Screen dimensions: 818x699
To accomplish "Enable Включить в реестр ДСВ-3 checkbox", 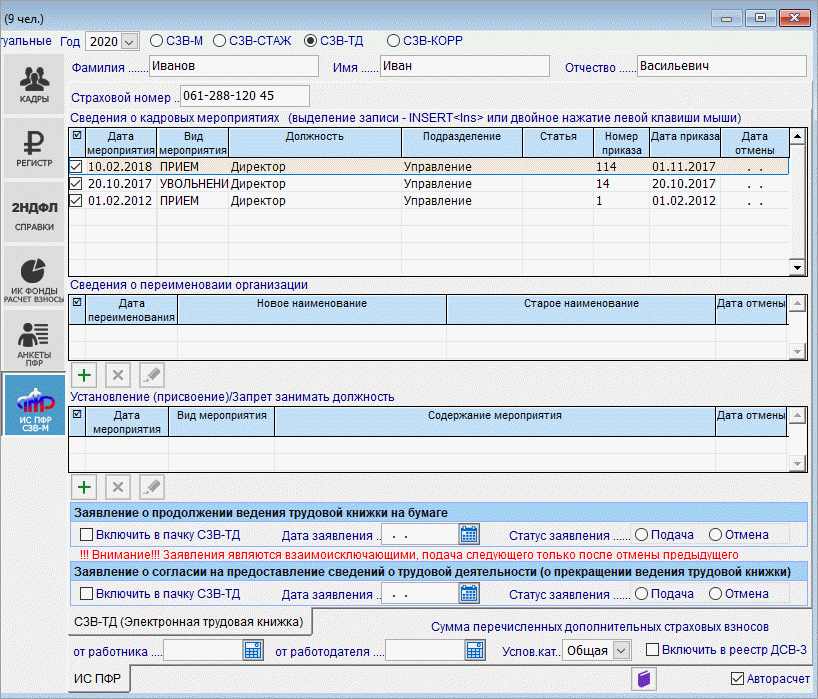I will coord(653,649).
